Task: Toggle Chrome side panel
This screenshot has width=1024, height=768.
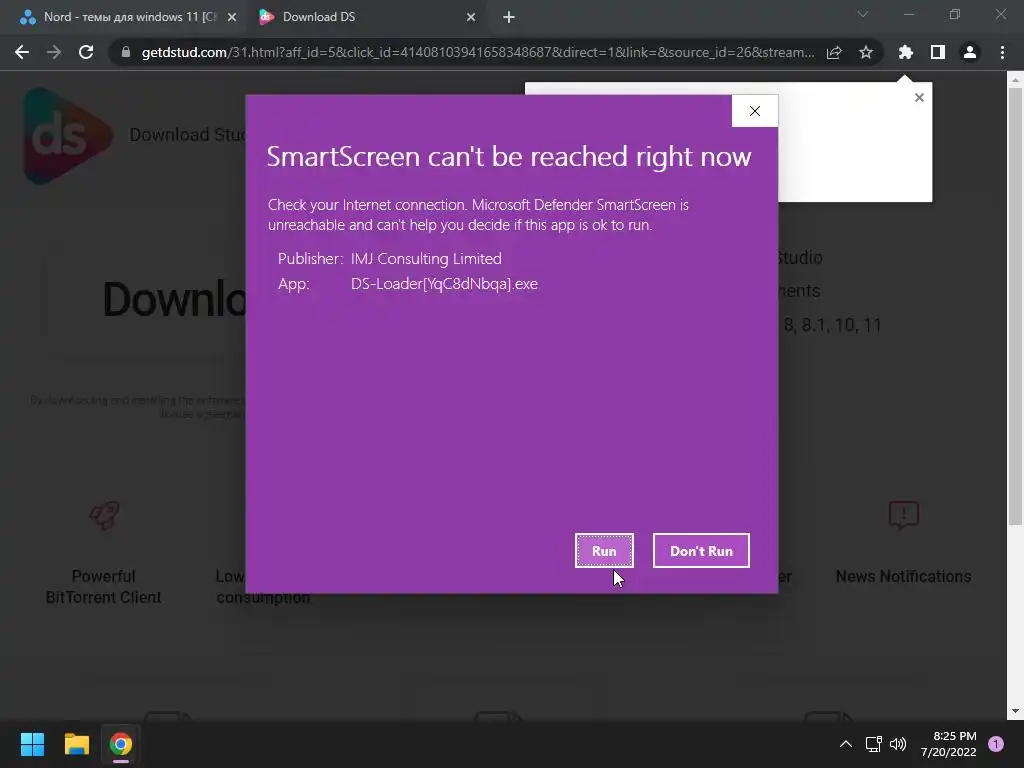Action: [938, 52]
